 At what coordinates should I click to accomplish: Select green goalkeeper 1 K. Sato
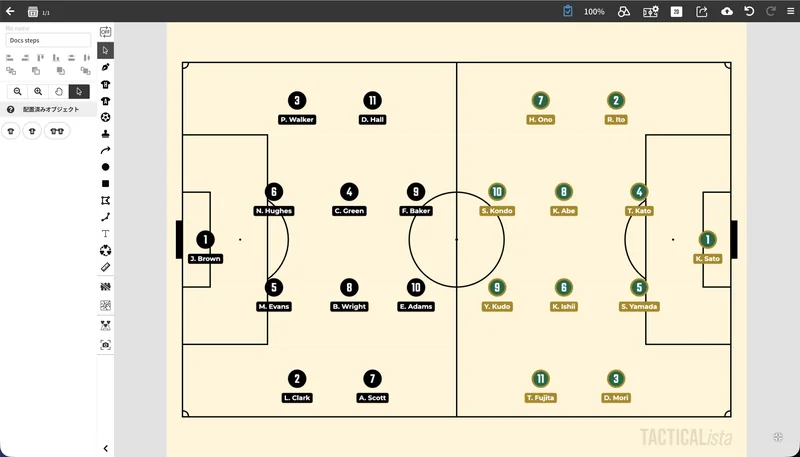707,240
